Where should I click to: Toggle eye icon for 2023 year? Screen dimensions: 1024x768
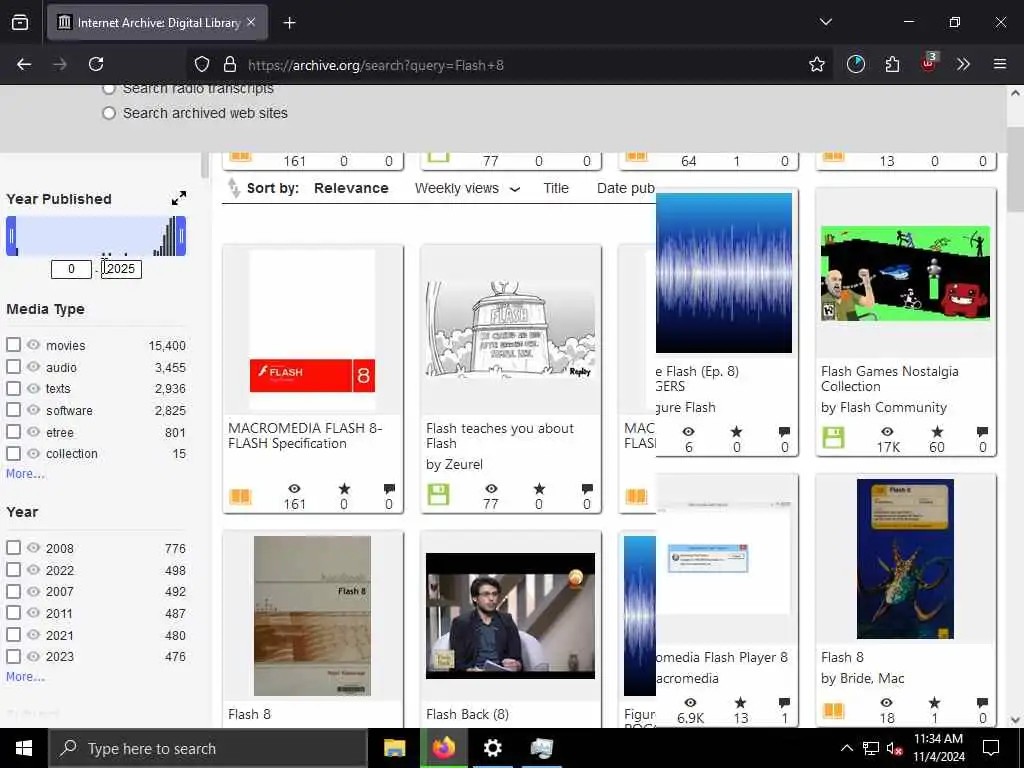tap(33, 656)
